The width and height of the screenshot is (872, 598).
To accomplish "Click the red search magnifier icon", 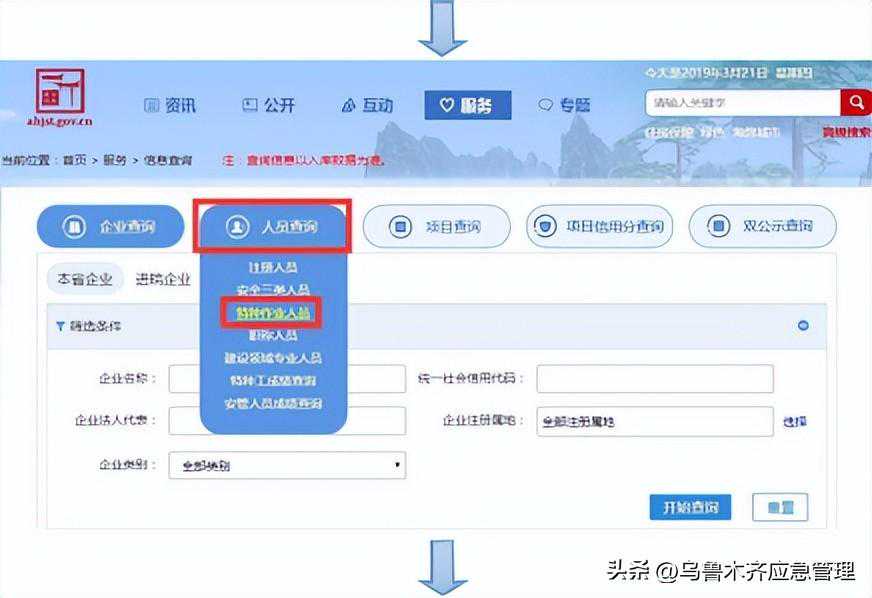I will pyautogui.click(x=856, y=102).
